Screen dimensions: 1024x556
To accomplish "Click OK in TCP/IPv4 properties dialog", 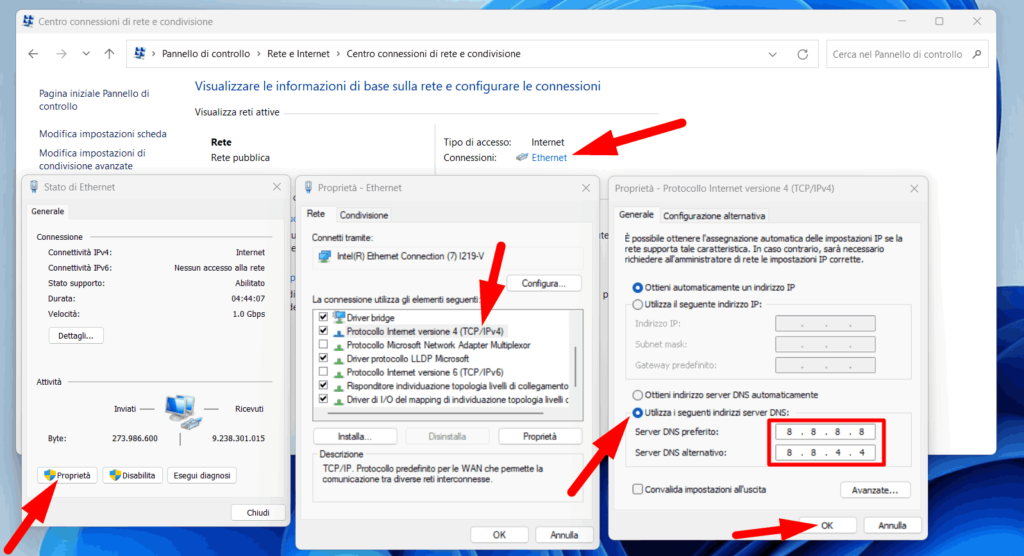I will point(827,525).
